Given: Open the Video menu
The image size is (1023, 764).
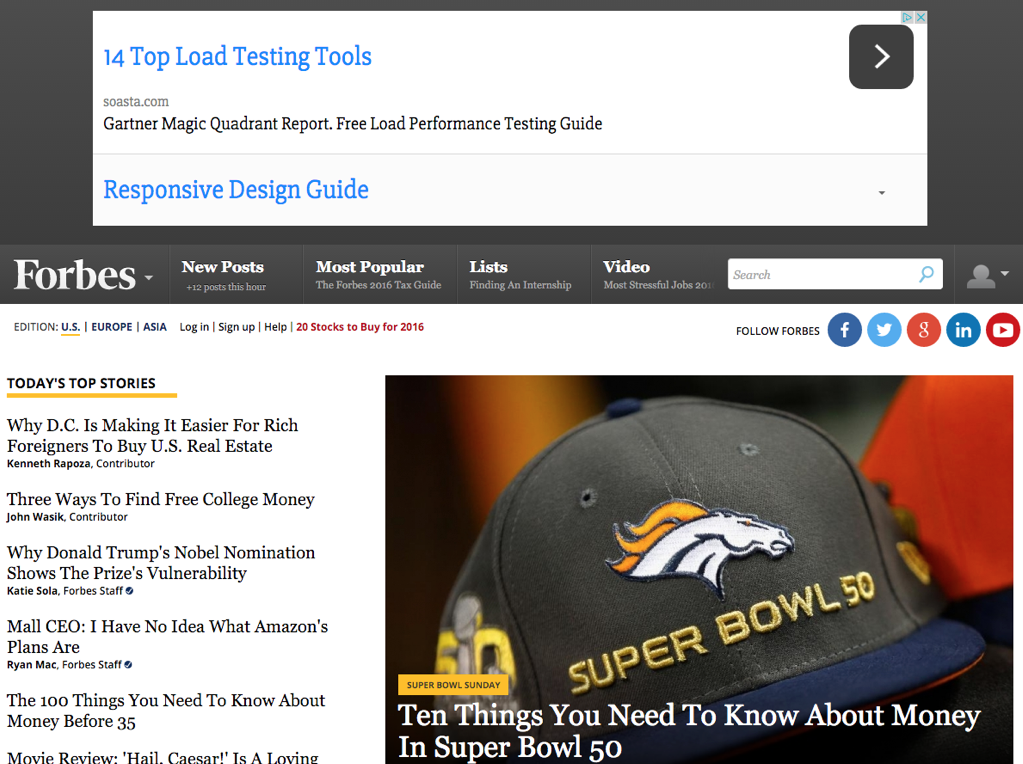Looking at the screenshot, I should [626, 267].
